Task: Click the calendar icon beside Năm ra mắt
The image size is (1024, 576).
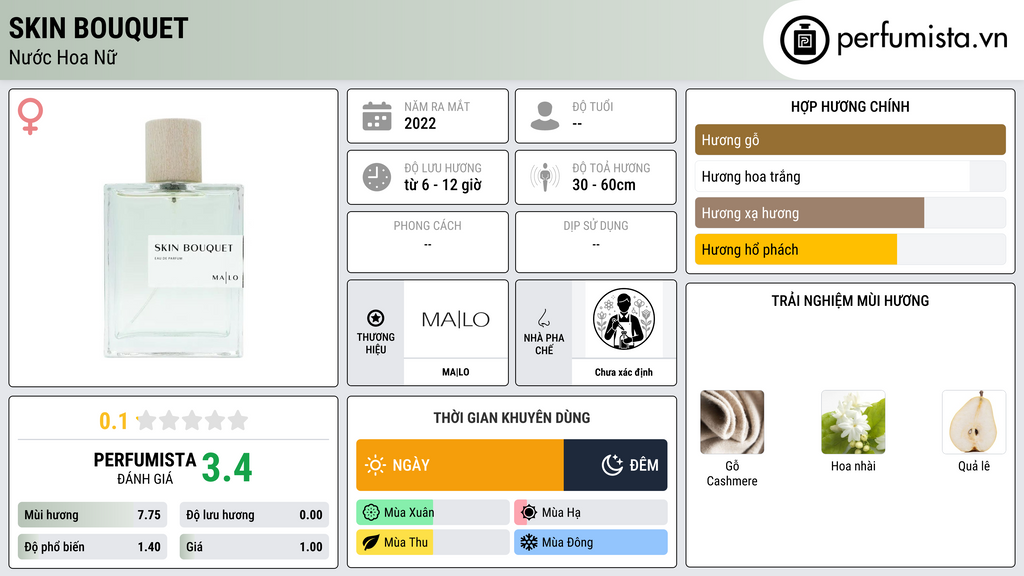Action: [377, 116]
